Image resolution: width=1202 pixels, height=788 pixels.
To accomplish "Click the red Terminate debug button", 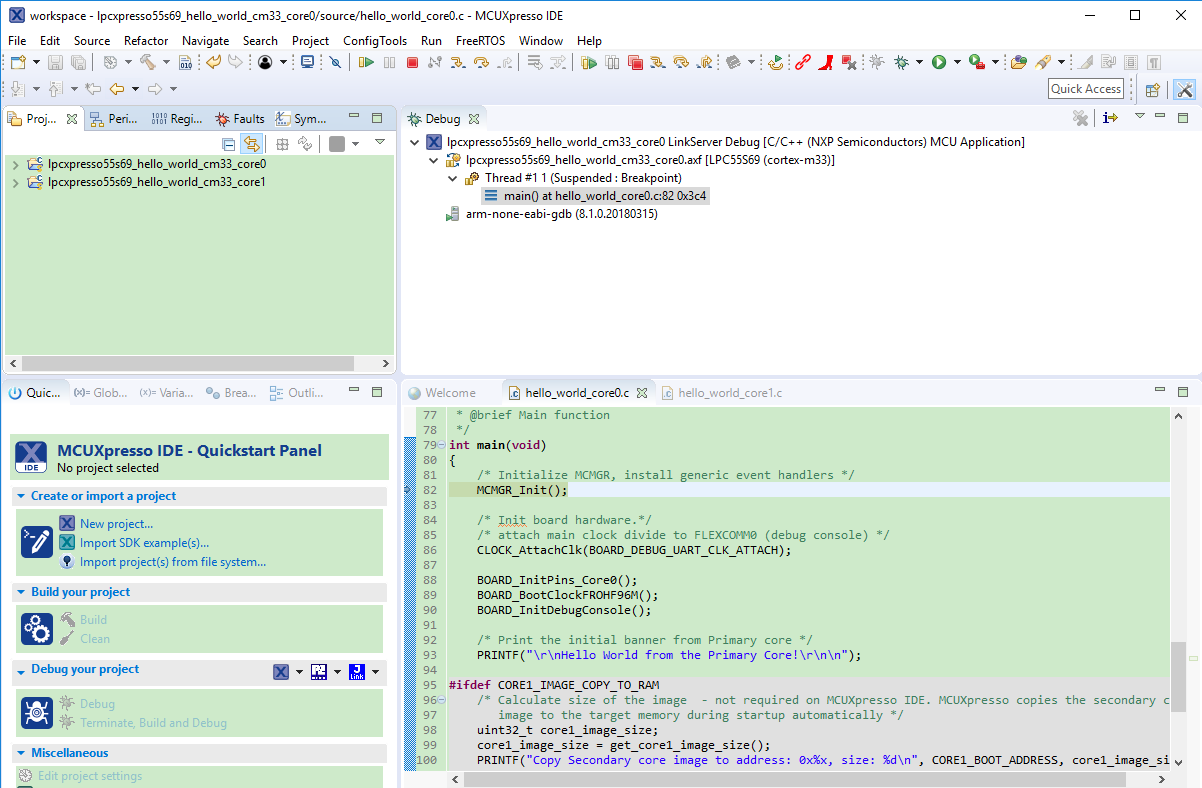I will tap(412, 62).
